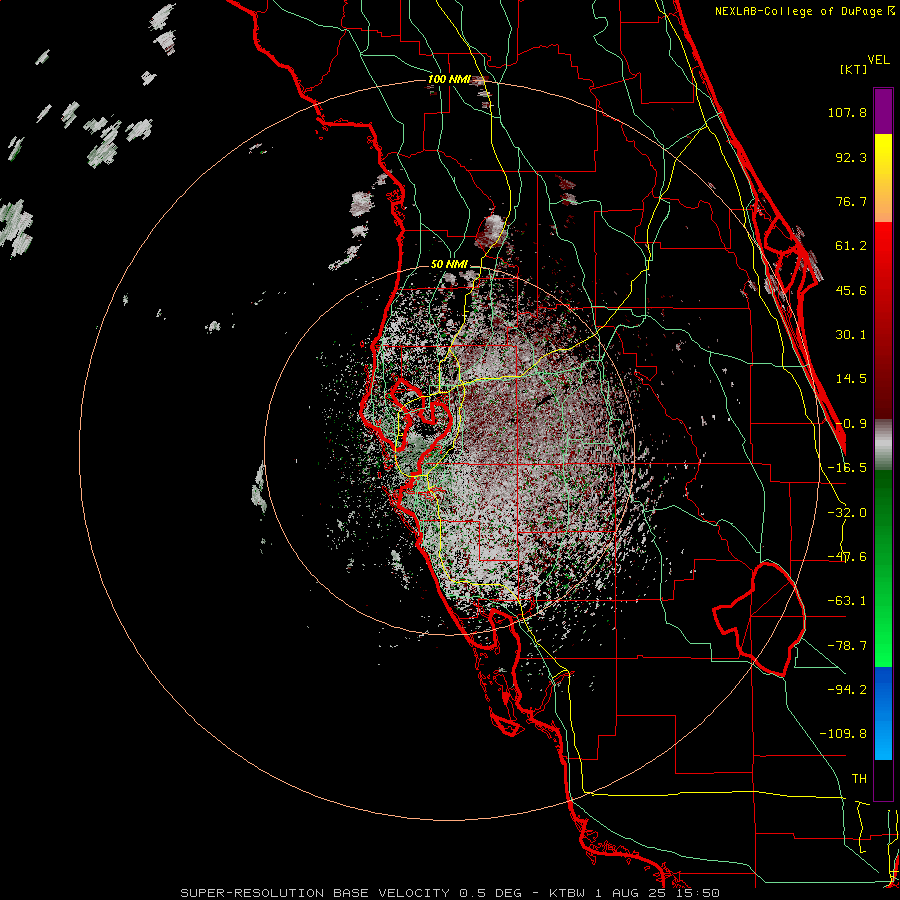Click the -109.8 velocity scale value
Screen dimensions: 900x900
tap(843, 734)
